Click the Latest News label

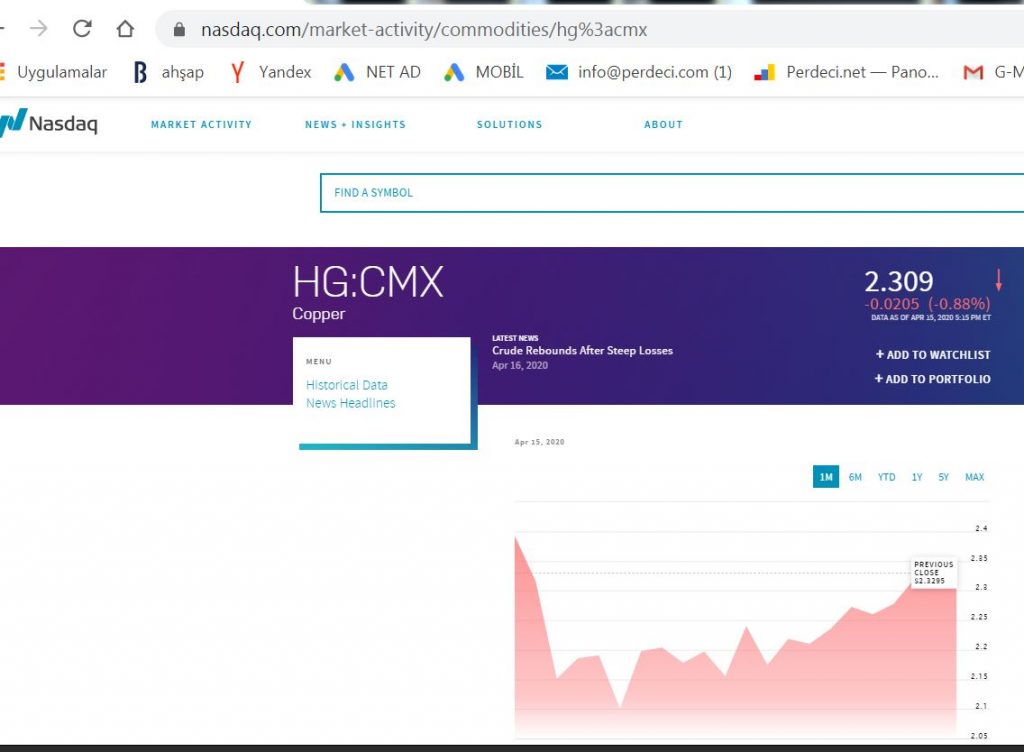(515, 338)
